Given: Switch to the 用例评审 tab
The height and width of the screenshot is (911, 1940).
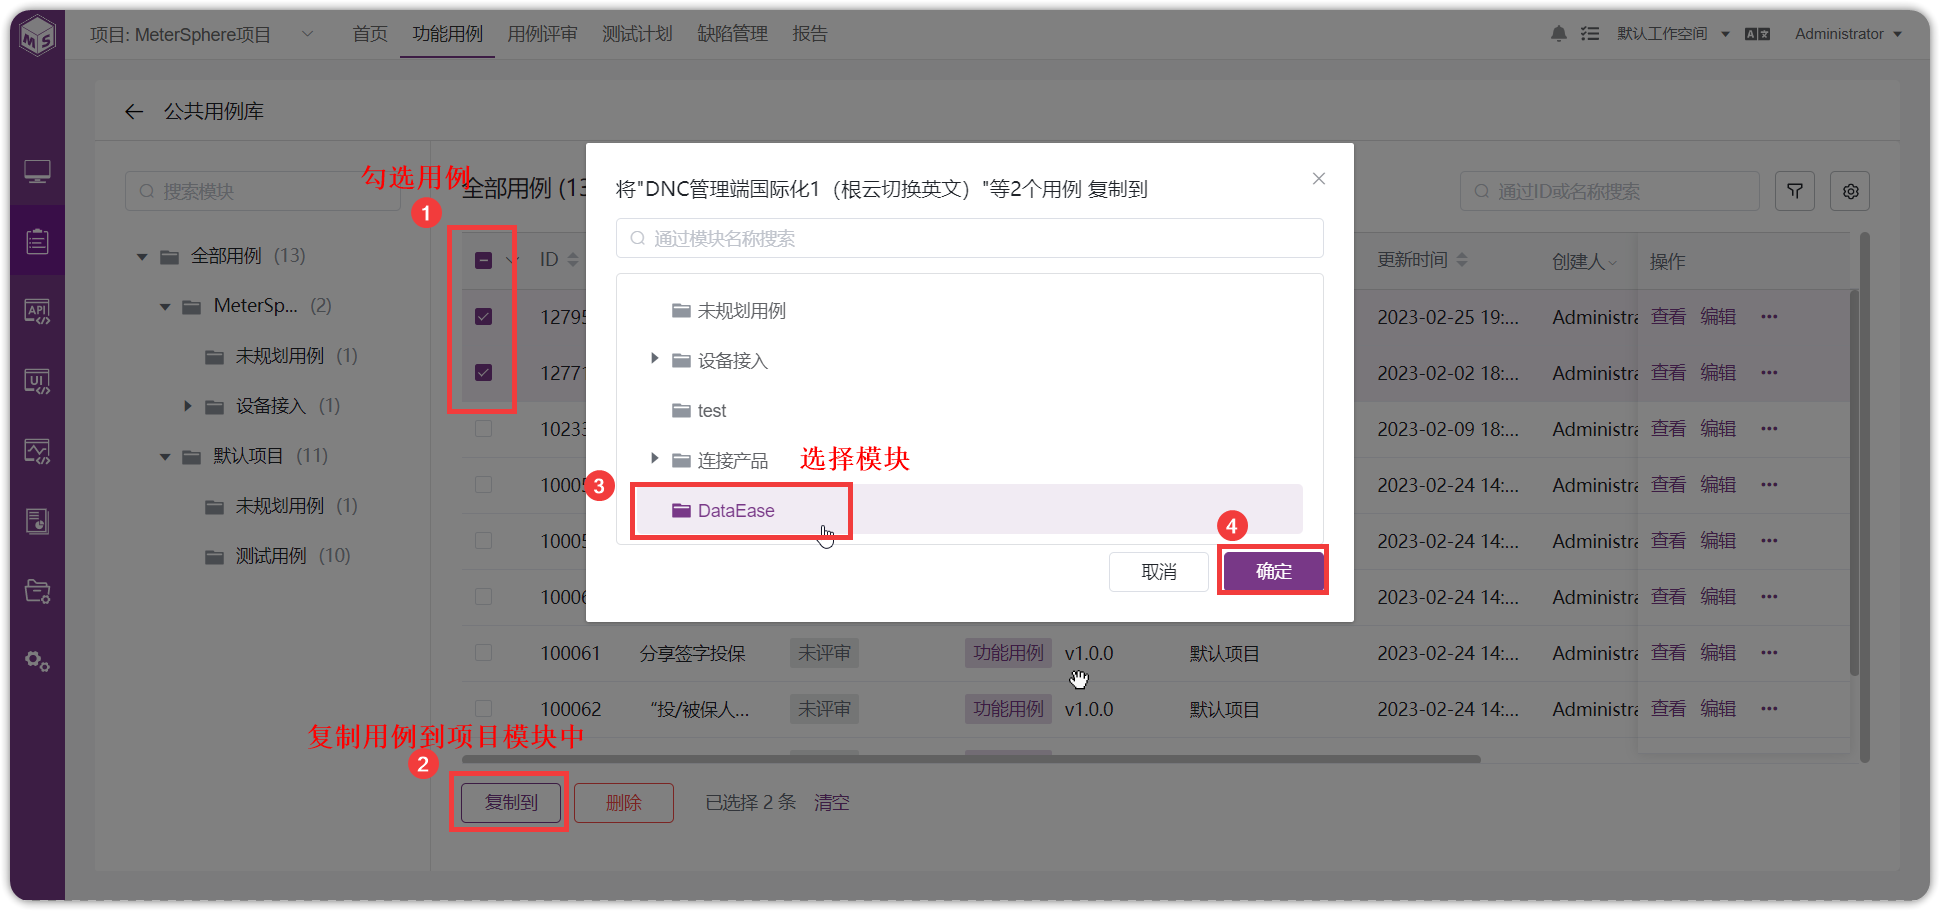Looking at the screenshot, I should click(x=542, y=34).
